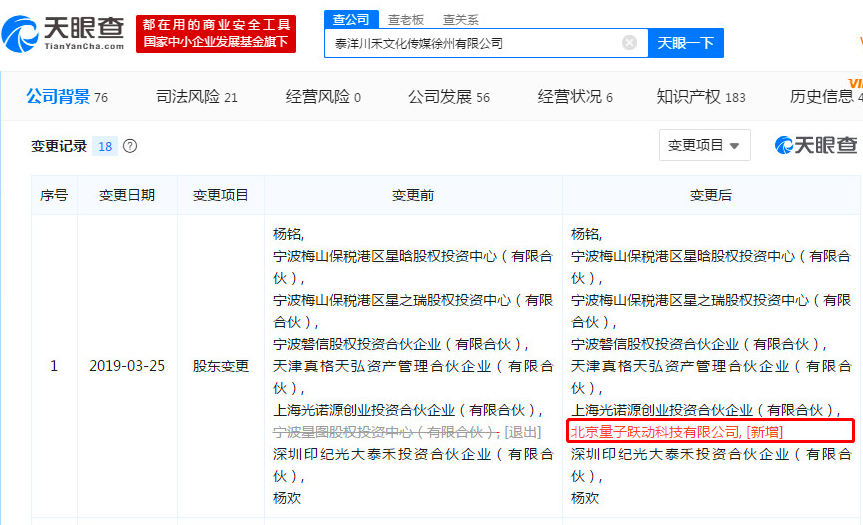
Task: Open the 经营风险 section tab
Action: click(x=323, y=97)
